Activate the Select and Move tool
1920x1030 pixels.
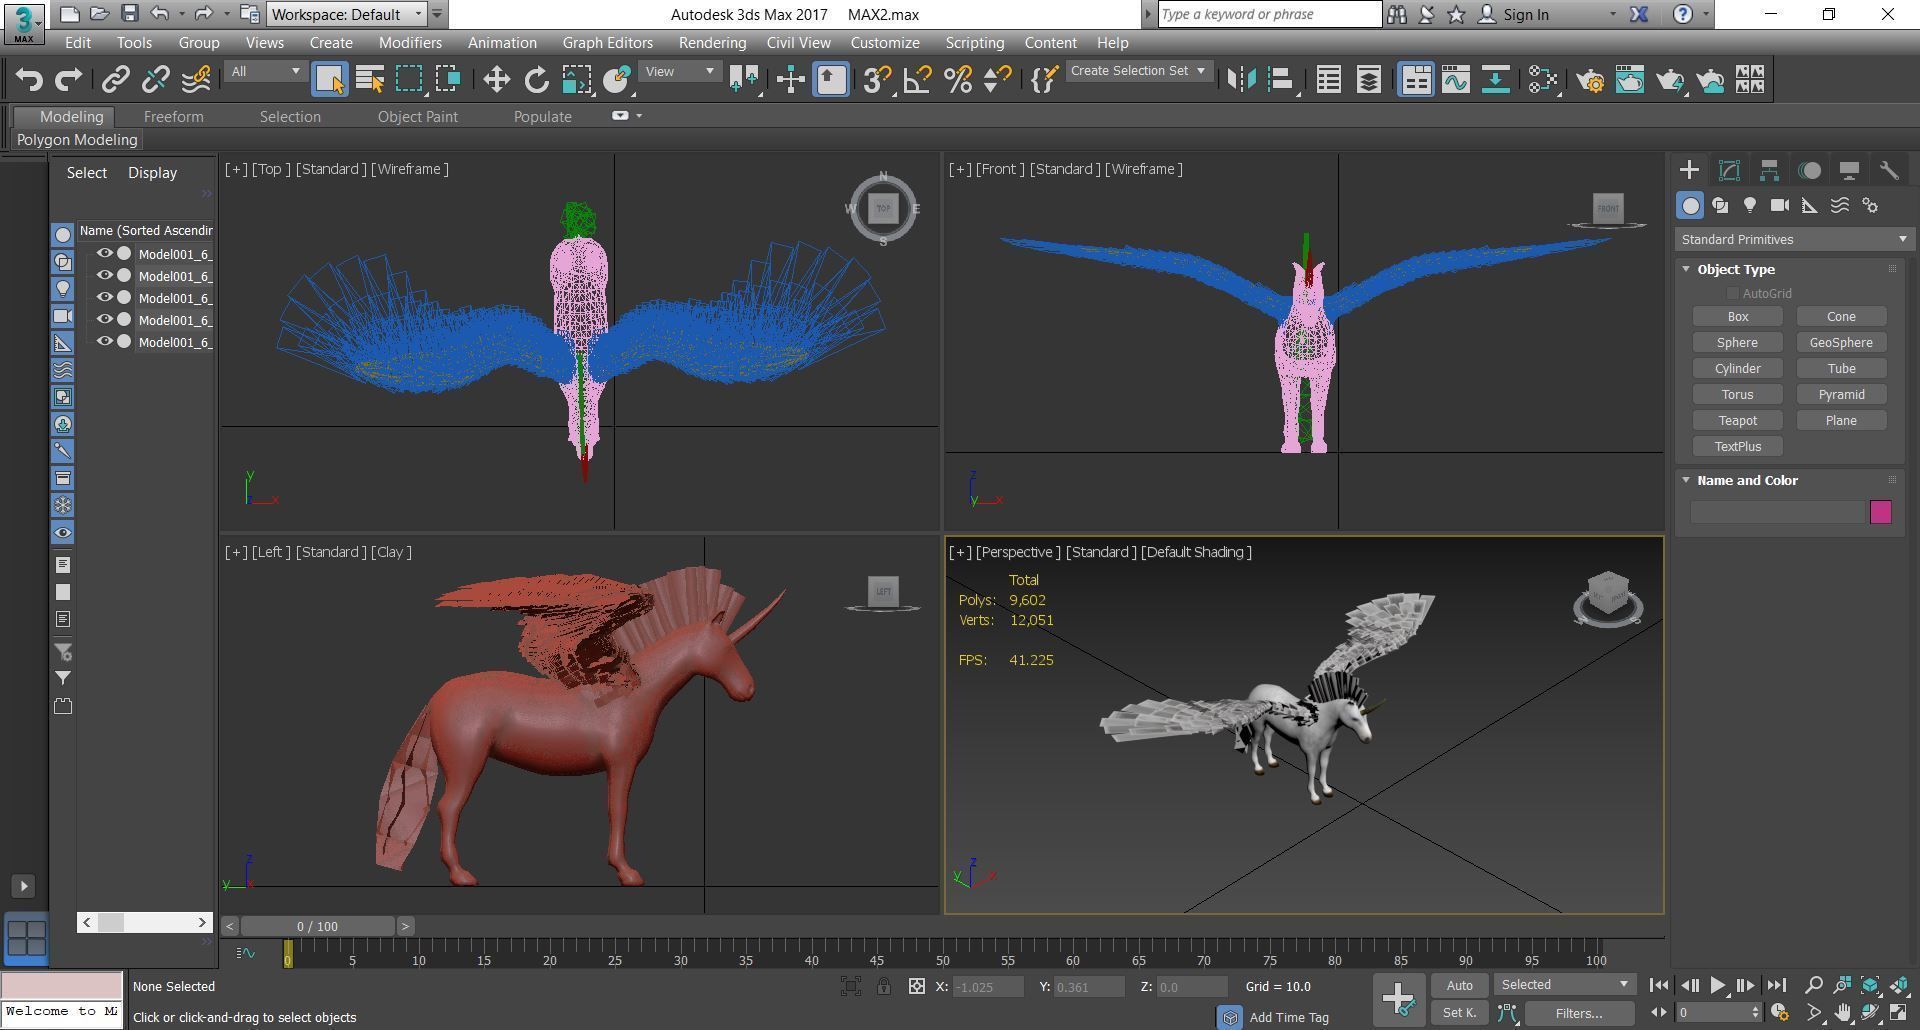click(496, 80)
